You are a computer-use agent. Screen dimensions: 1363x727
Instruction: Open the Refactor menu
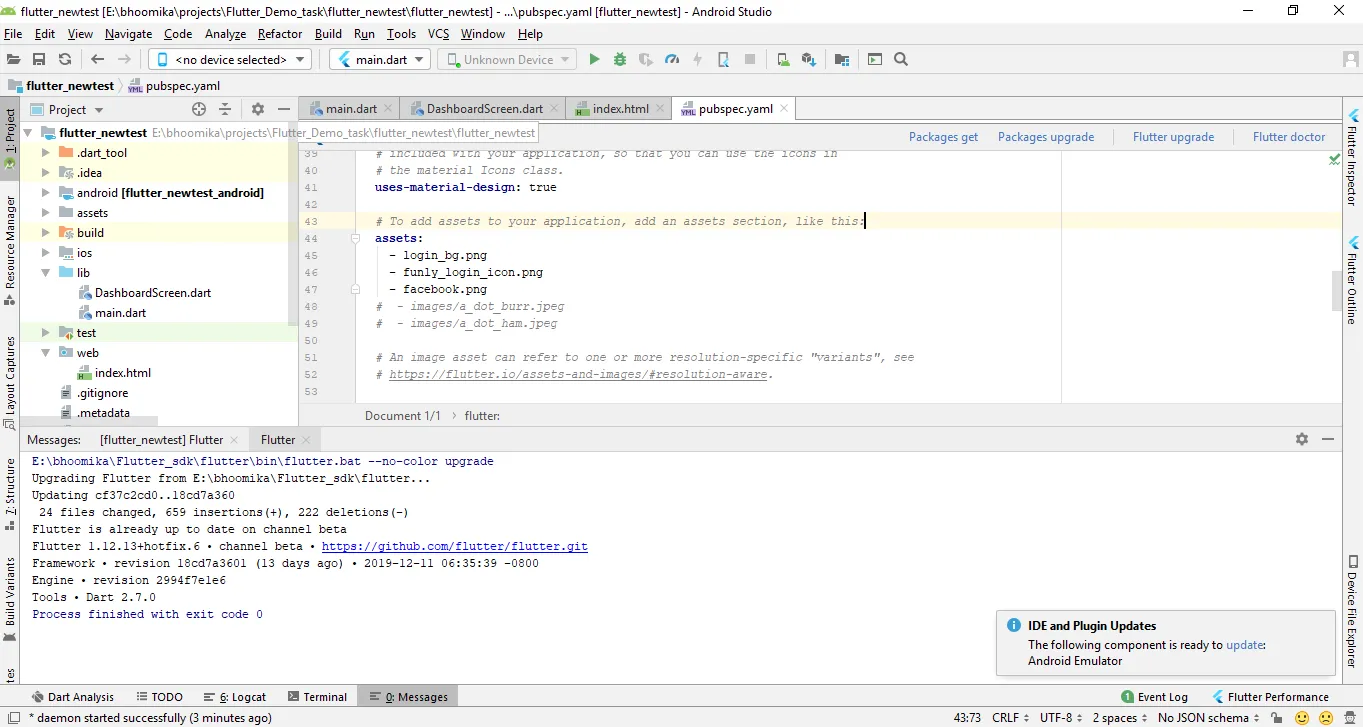280,34
